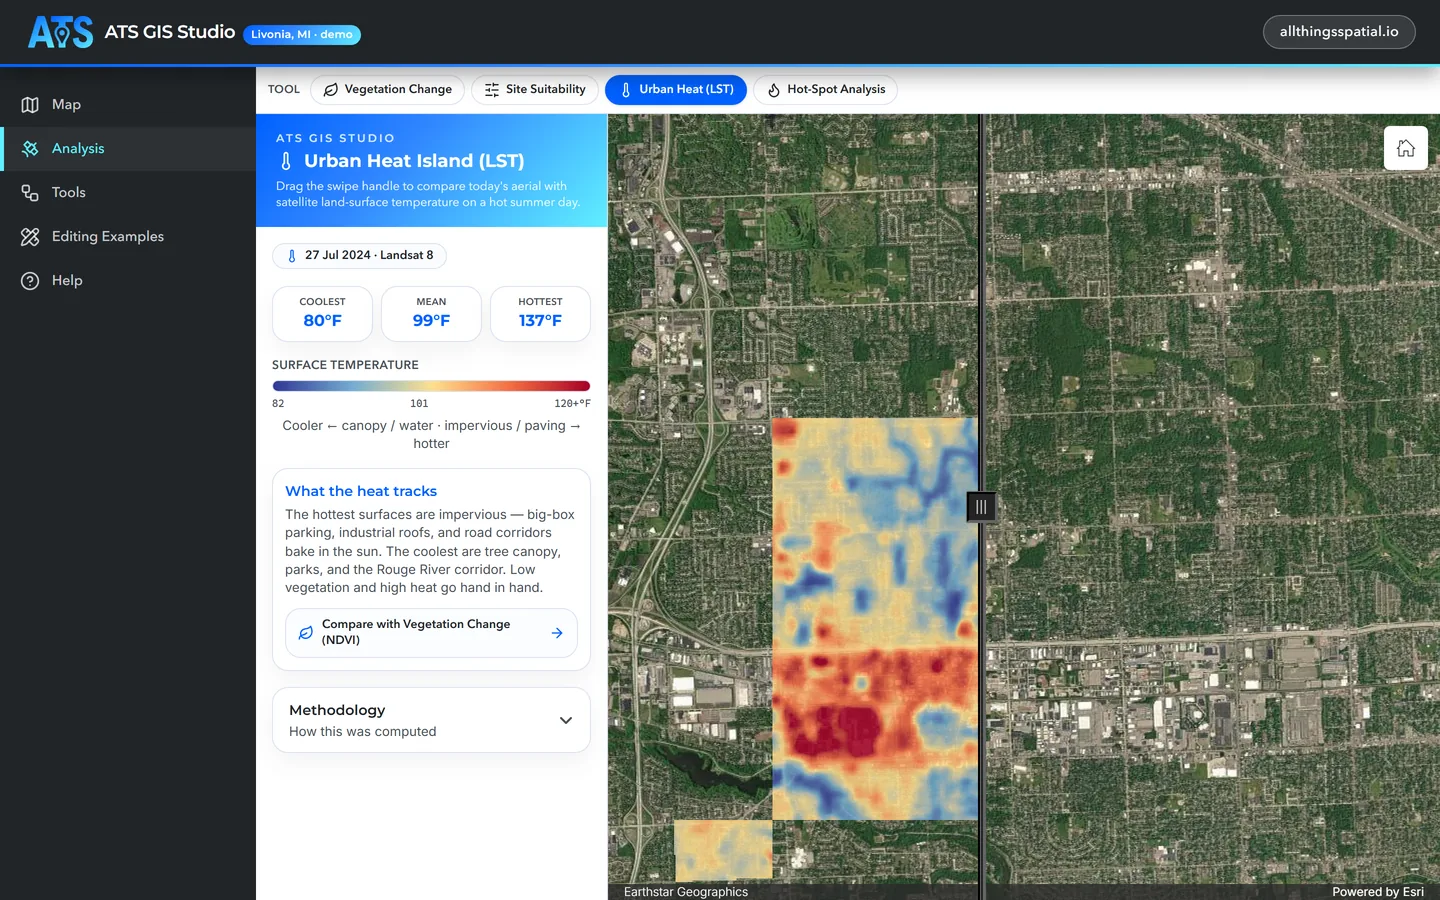Open the Hot-Spot Analysis tool
This screenshot has width=1440, height=900.
point(825,90)
